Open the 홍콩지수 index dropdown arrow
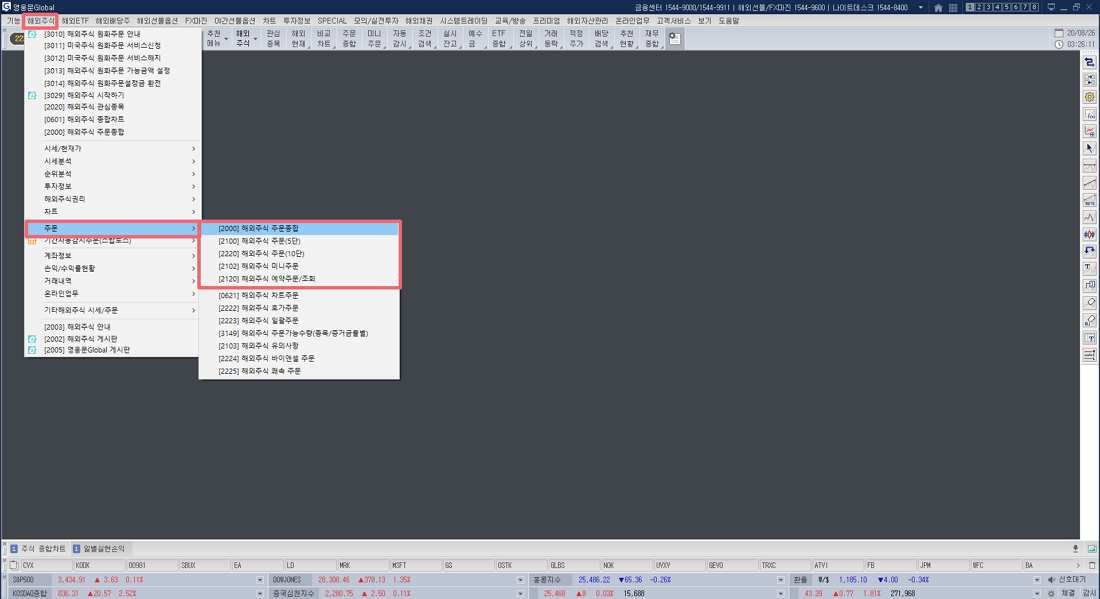 pyautogui.click(x=780, y=580)
